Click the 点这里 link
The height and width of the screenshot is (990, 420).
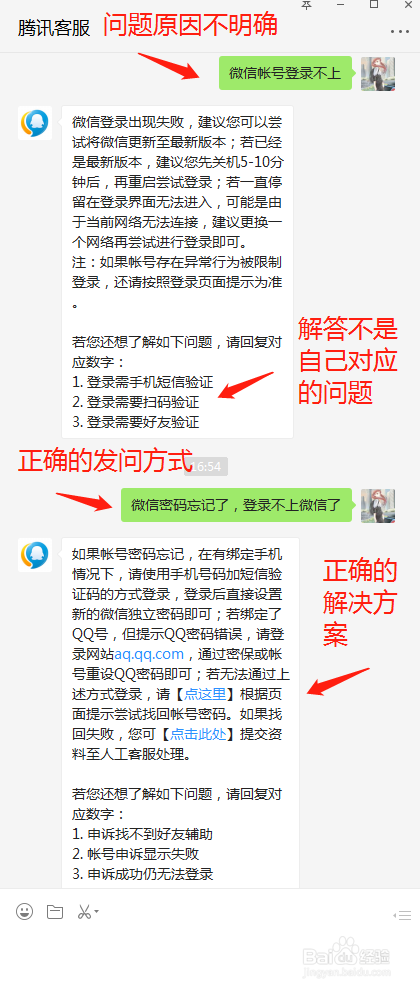pos(205,695)
